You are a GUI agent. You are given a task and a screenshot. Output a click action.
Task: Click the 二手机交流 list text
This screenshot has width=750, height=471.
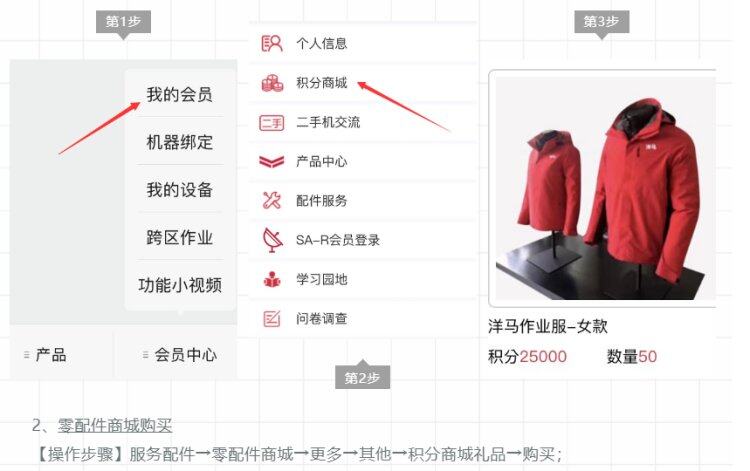328,122
